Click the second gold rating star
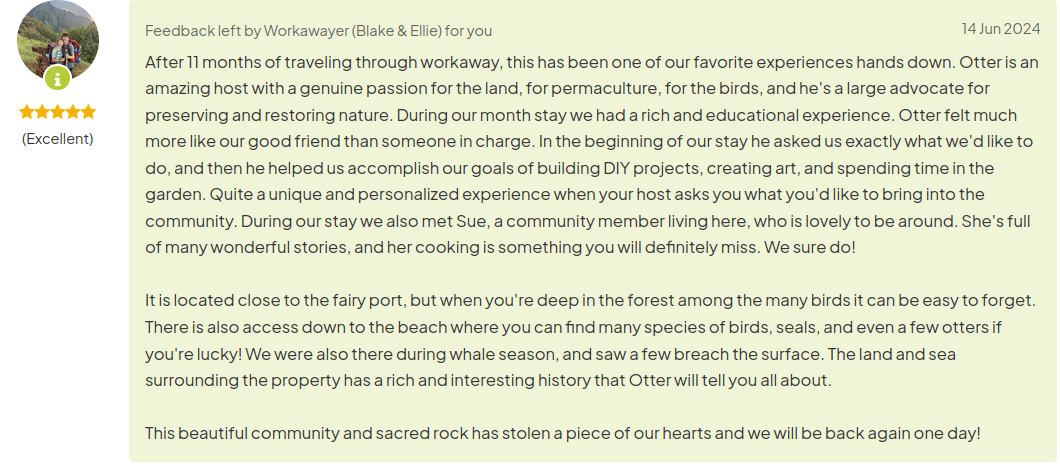This screenshot has width=1060, height=467. [x=43, y=112]
